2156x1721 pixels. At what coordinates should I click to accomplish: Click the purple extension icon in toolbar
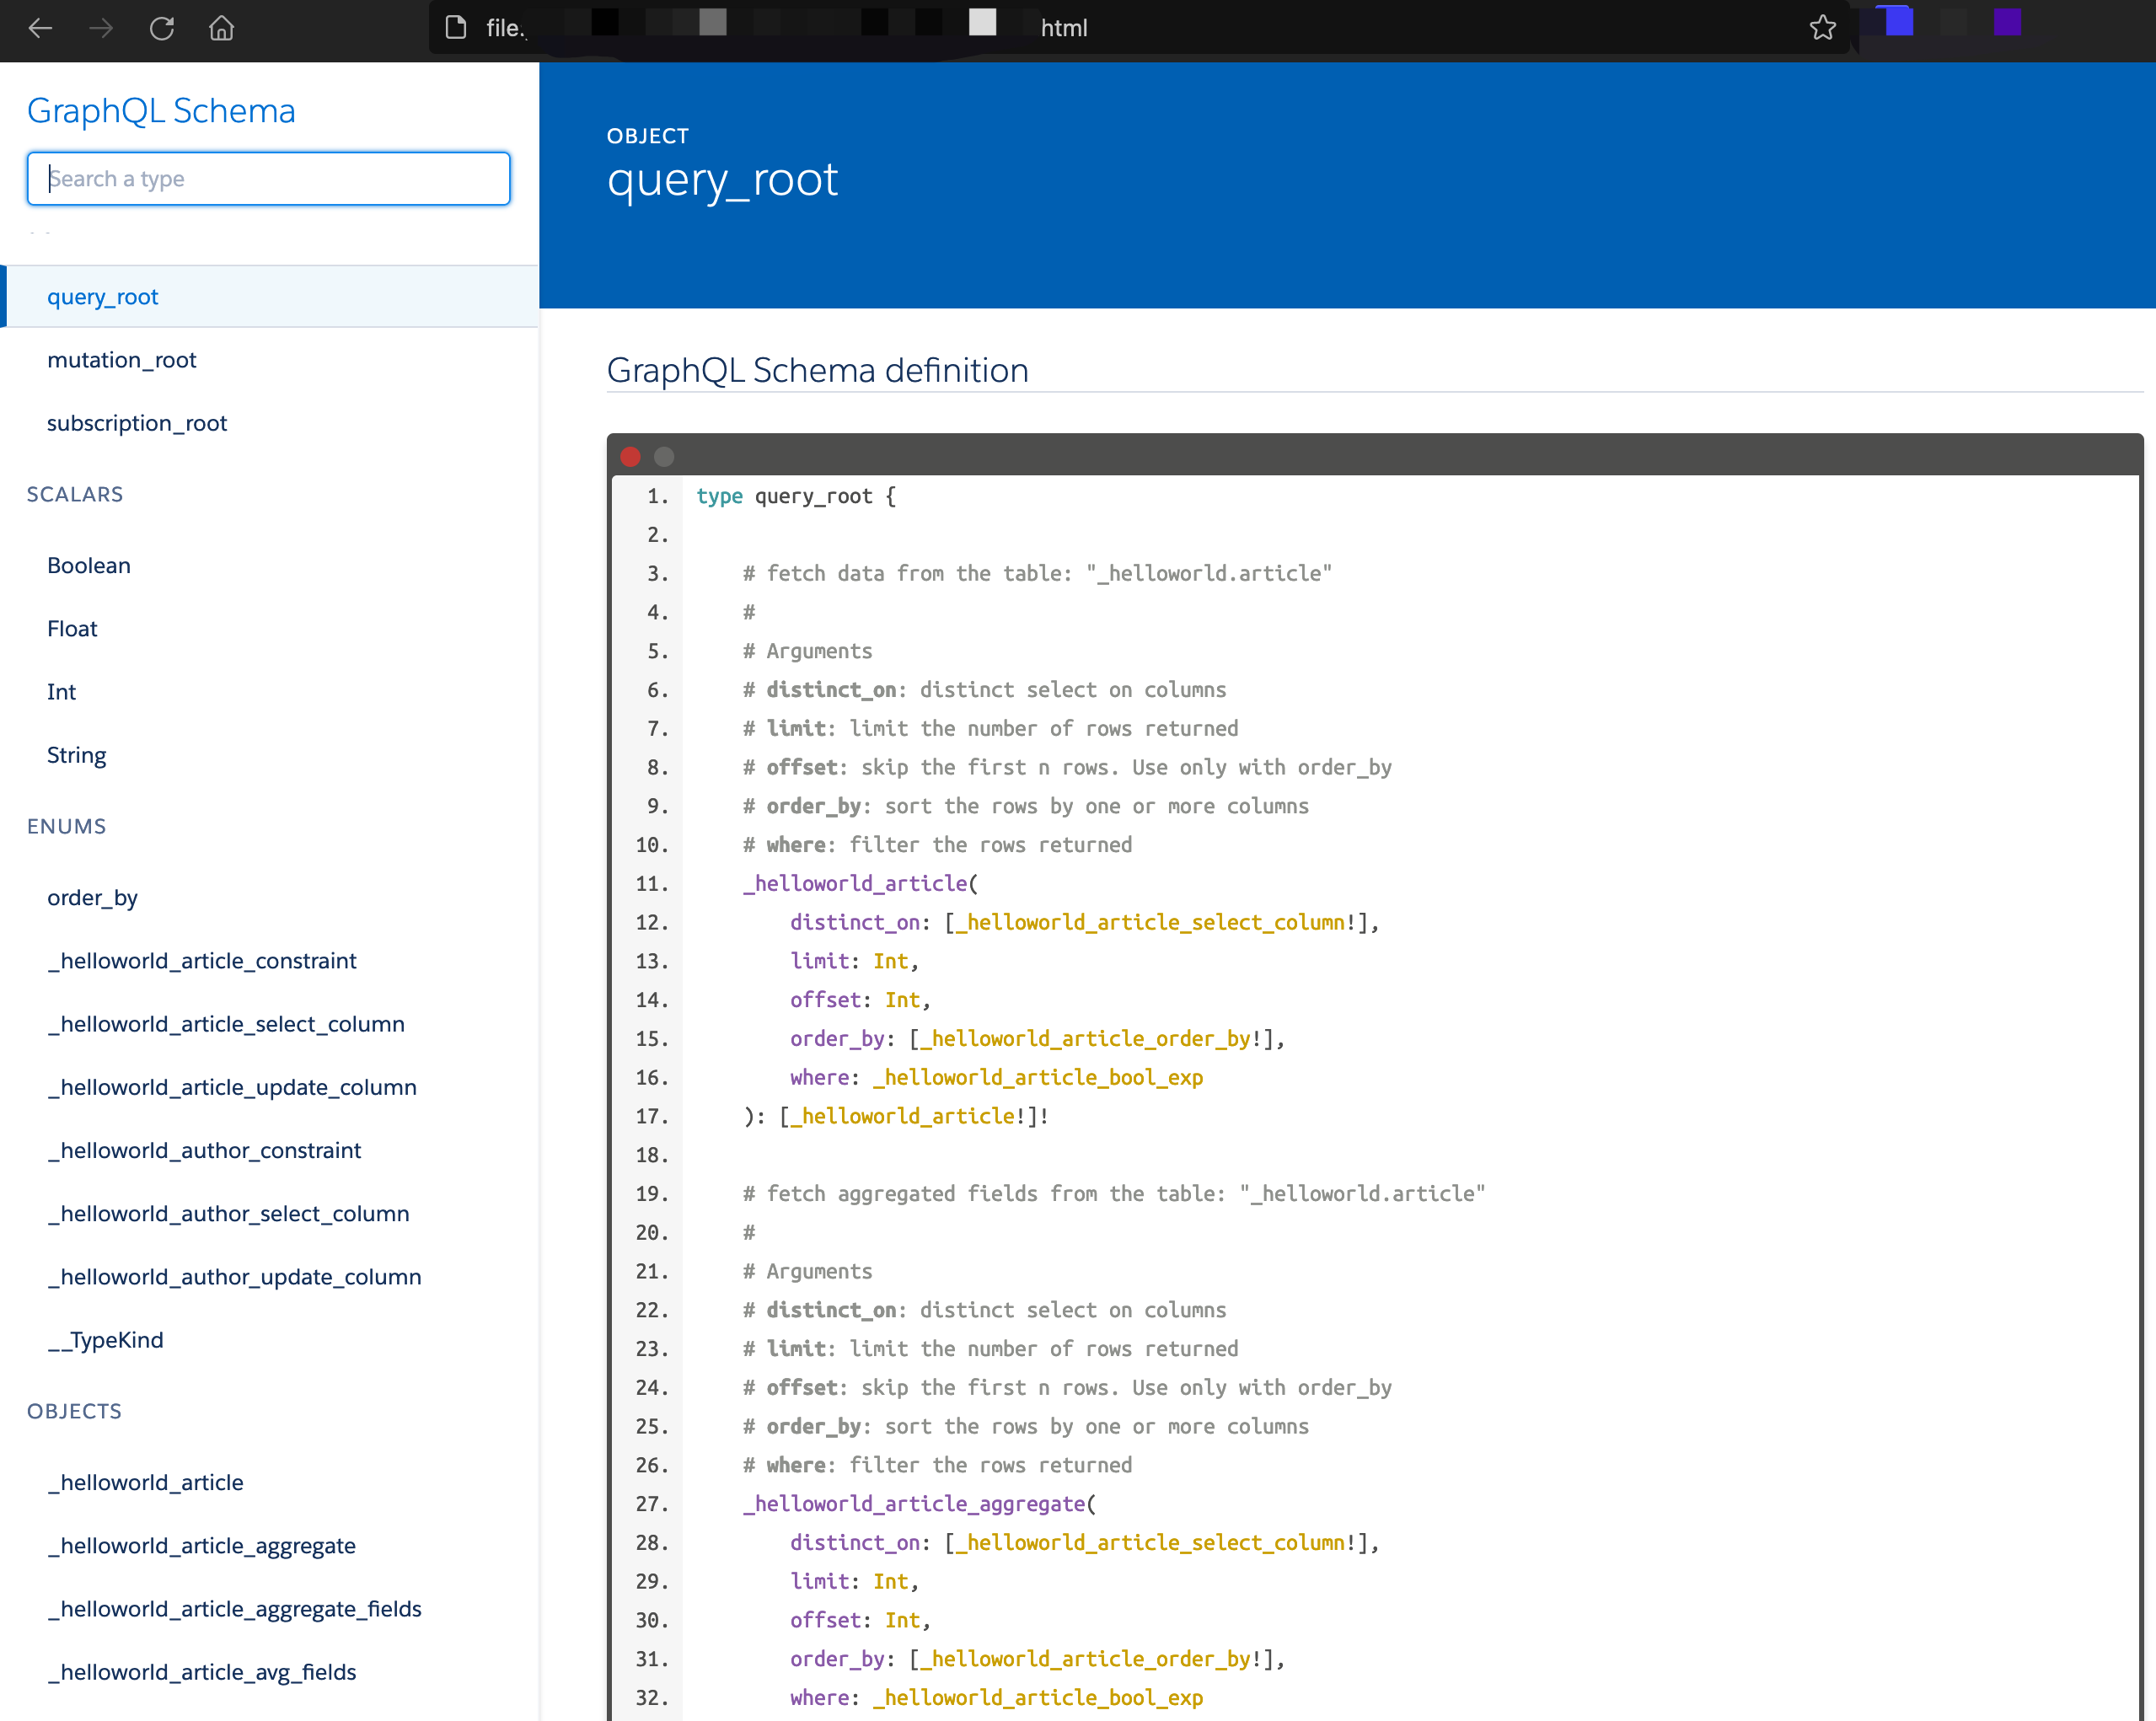2006,22
